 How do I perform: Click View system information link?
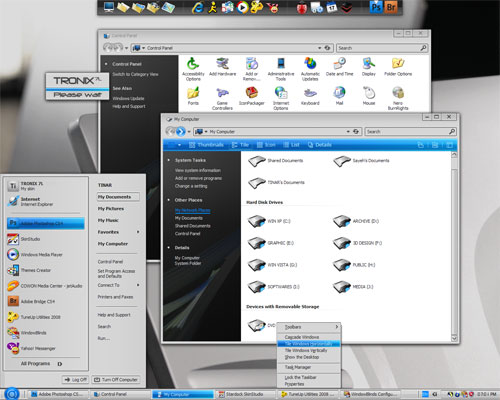[198, 170]
